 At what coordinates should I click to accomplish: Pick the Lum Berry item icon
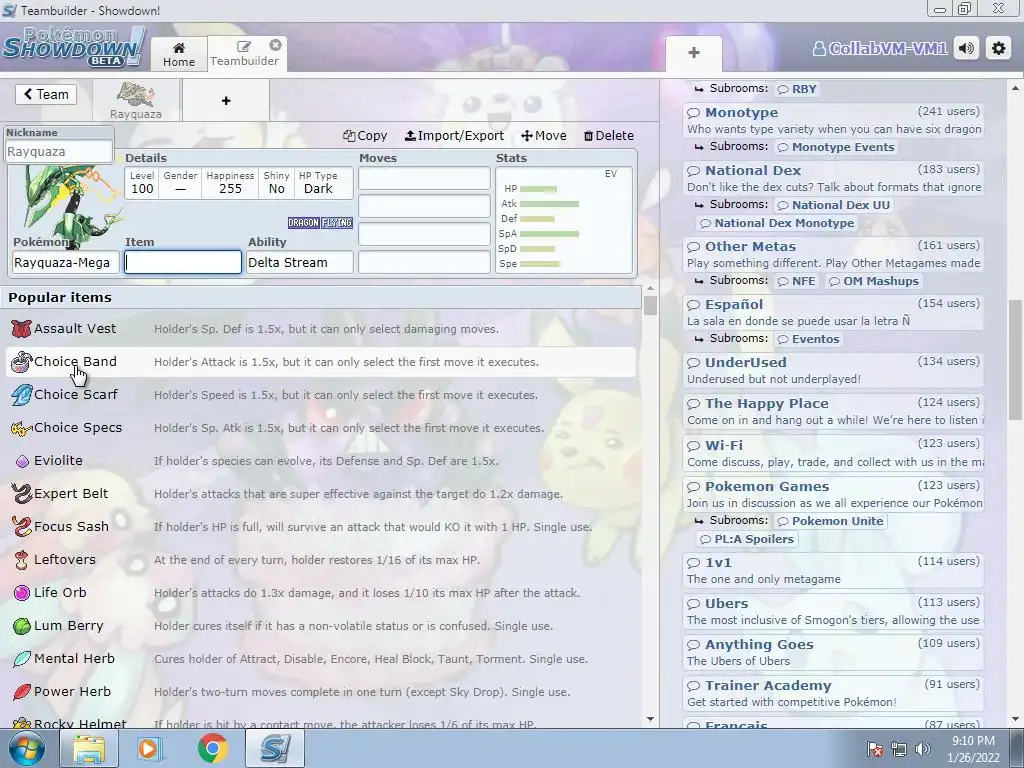click(x=22, y=626)
